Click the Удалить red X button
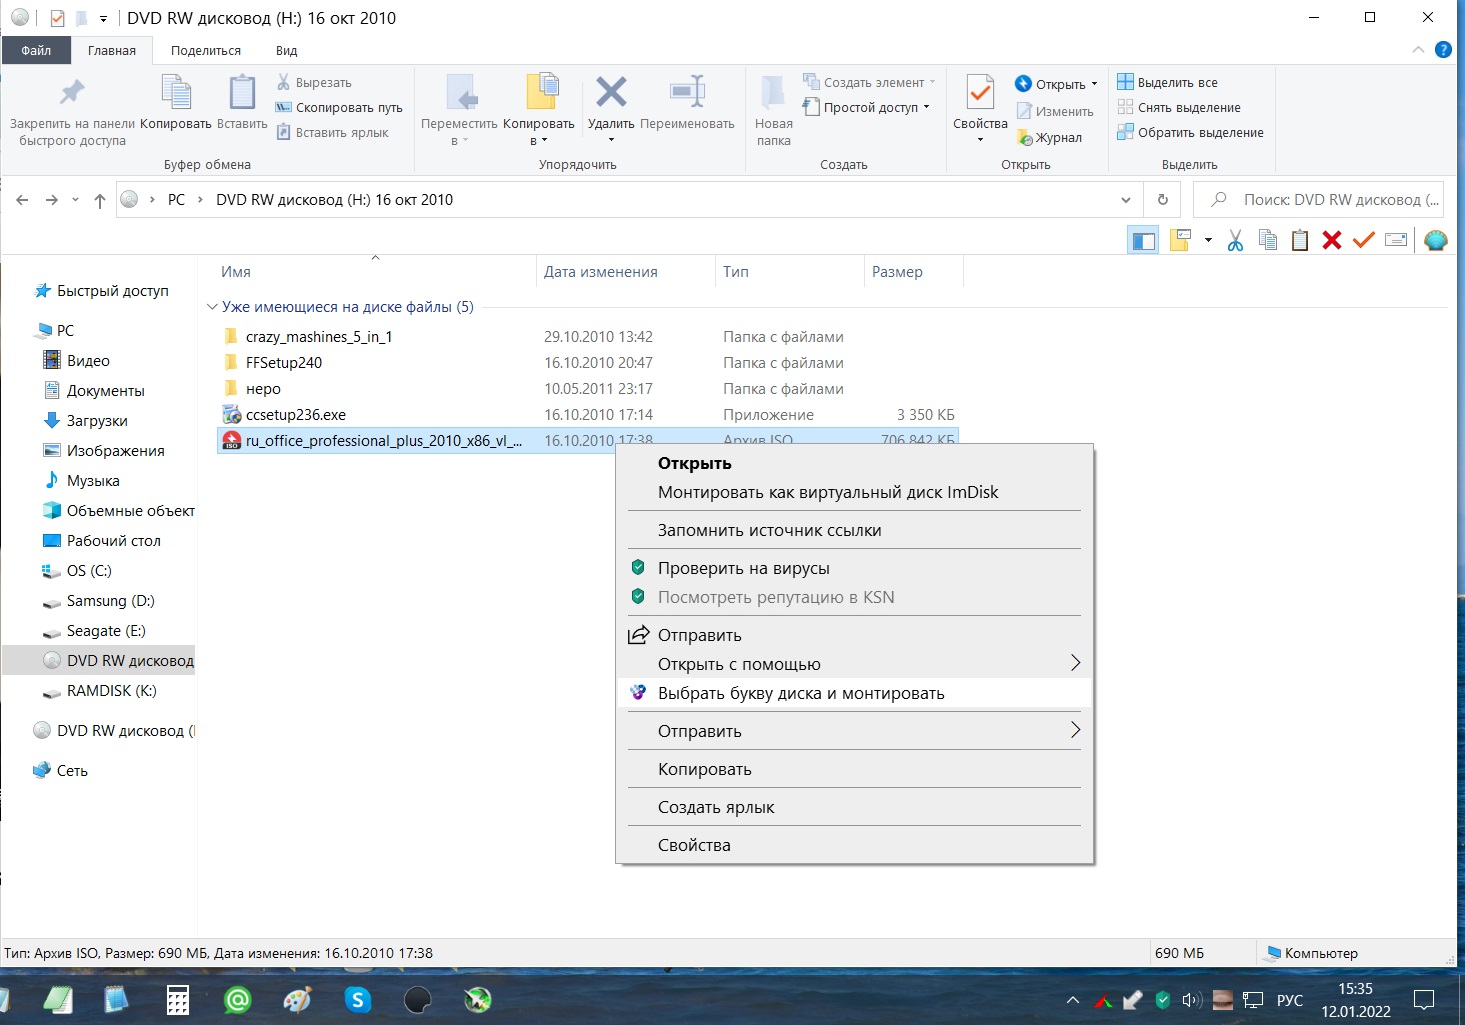The image size is (1465, 1025). pos(611,93)
